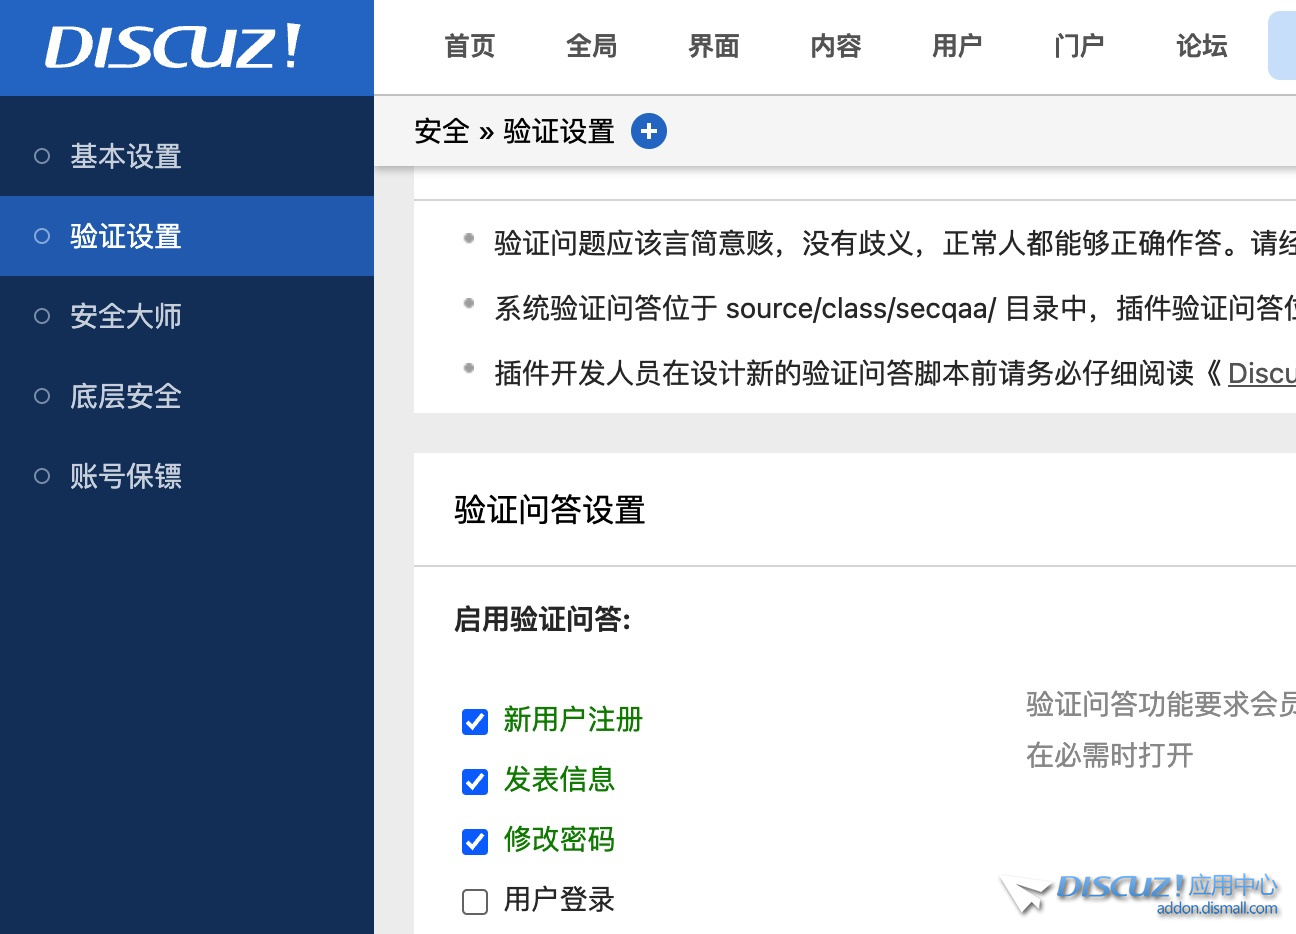Open the 首页 top menu
The width and height of the screenshot is (1296, 934).
point(470,46)
